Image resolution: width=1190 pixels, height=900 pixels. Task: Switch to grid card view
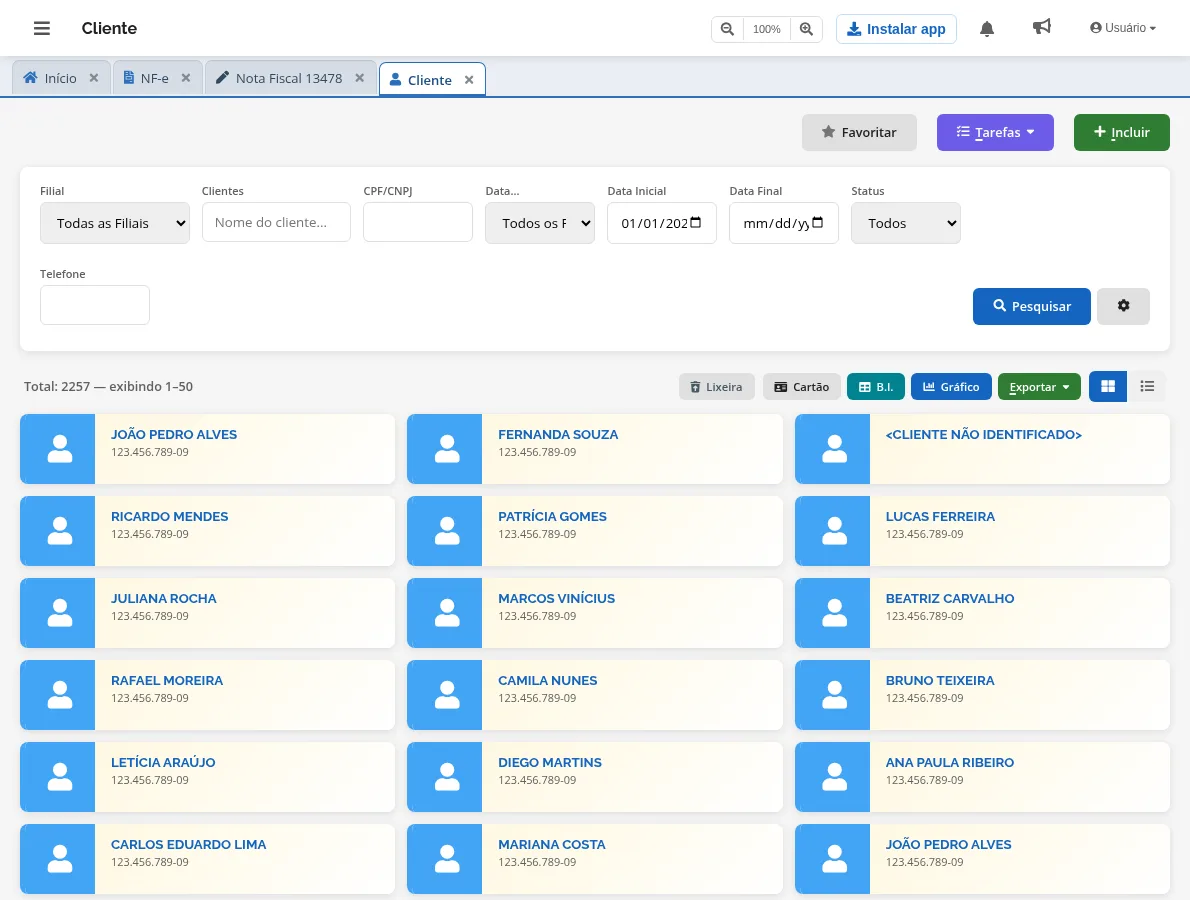1108,386
